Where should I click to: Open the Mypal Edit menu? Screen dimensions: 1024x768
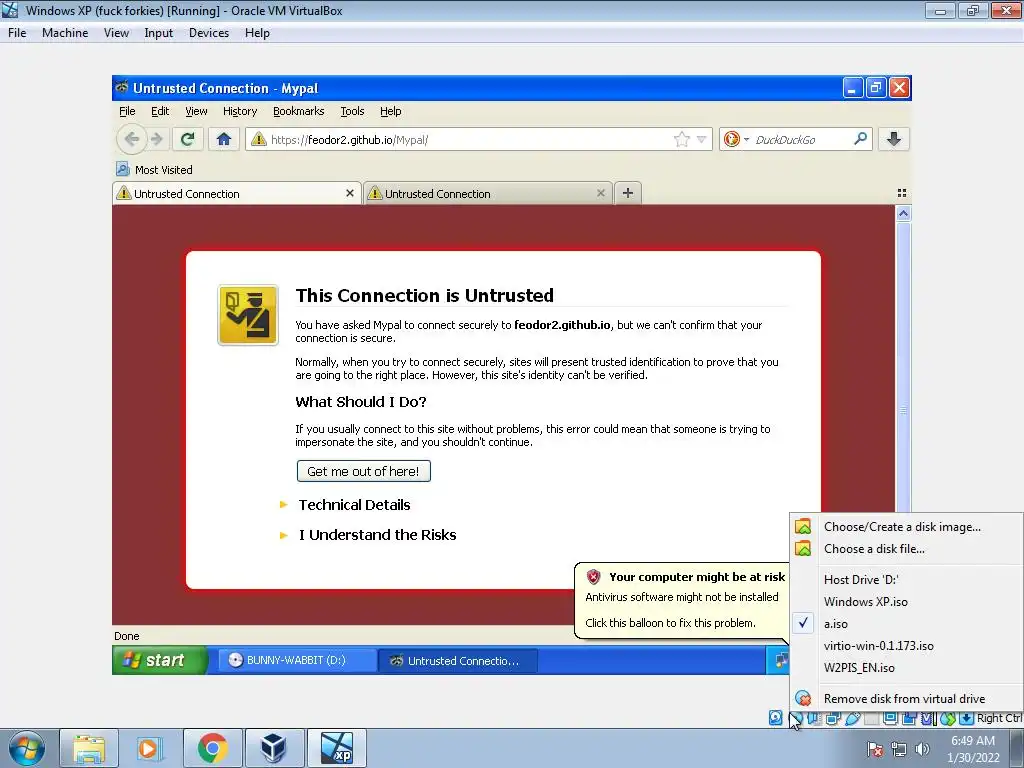(160, 111)
